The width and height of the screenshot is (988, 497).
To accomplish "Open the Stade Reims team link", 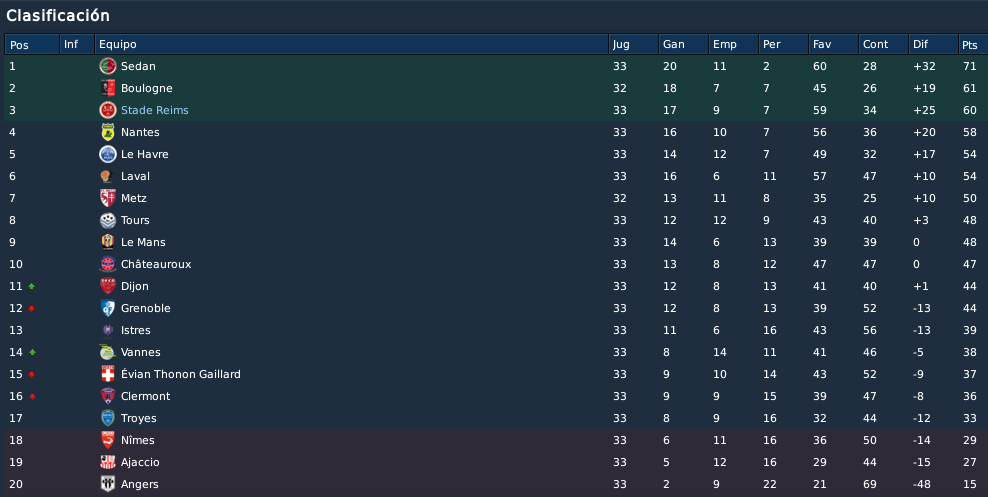I will tap(154, 110).
